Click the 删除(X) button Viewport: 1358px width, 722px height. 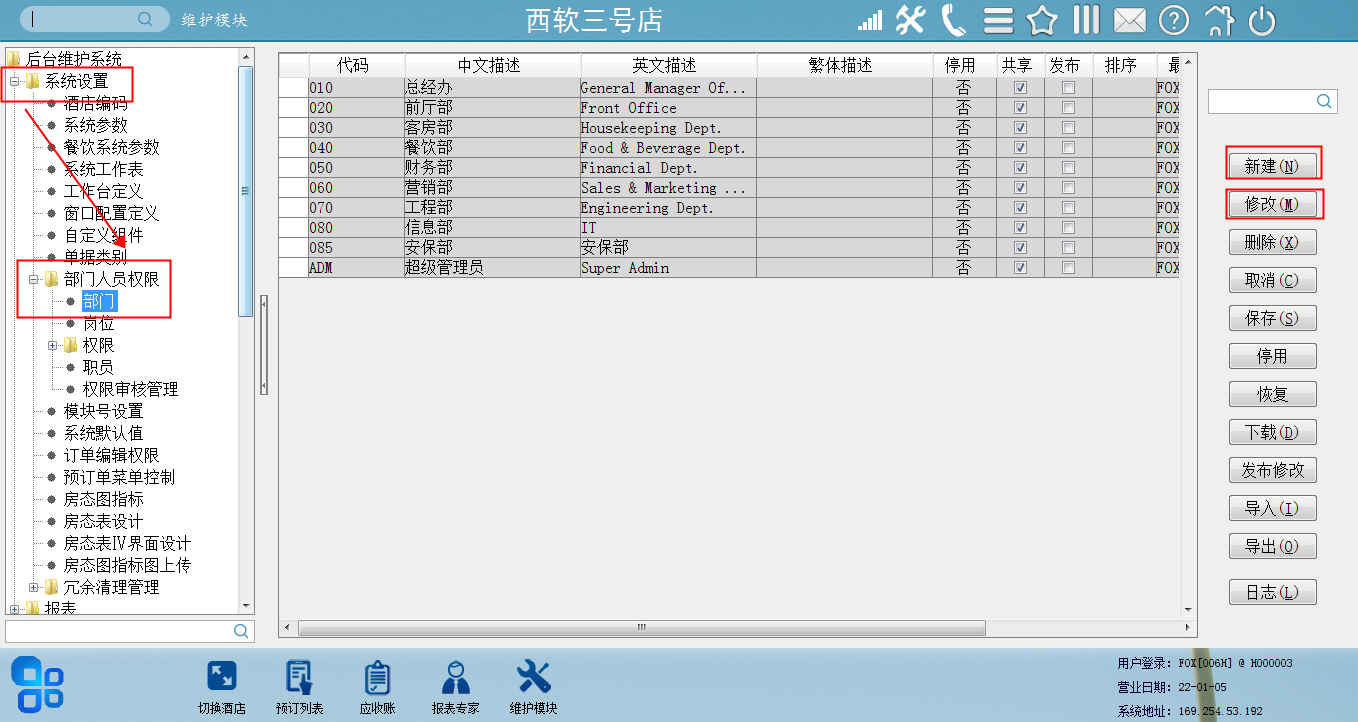coord(1272,242)
